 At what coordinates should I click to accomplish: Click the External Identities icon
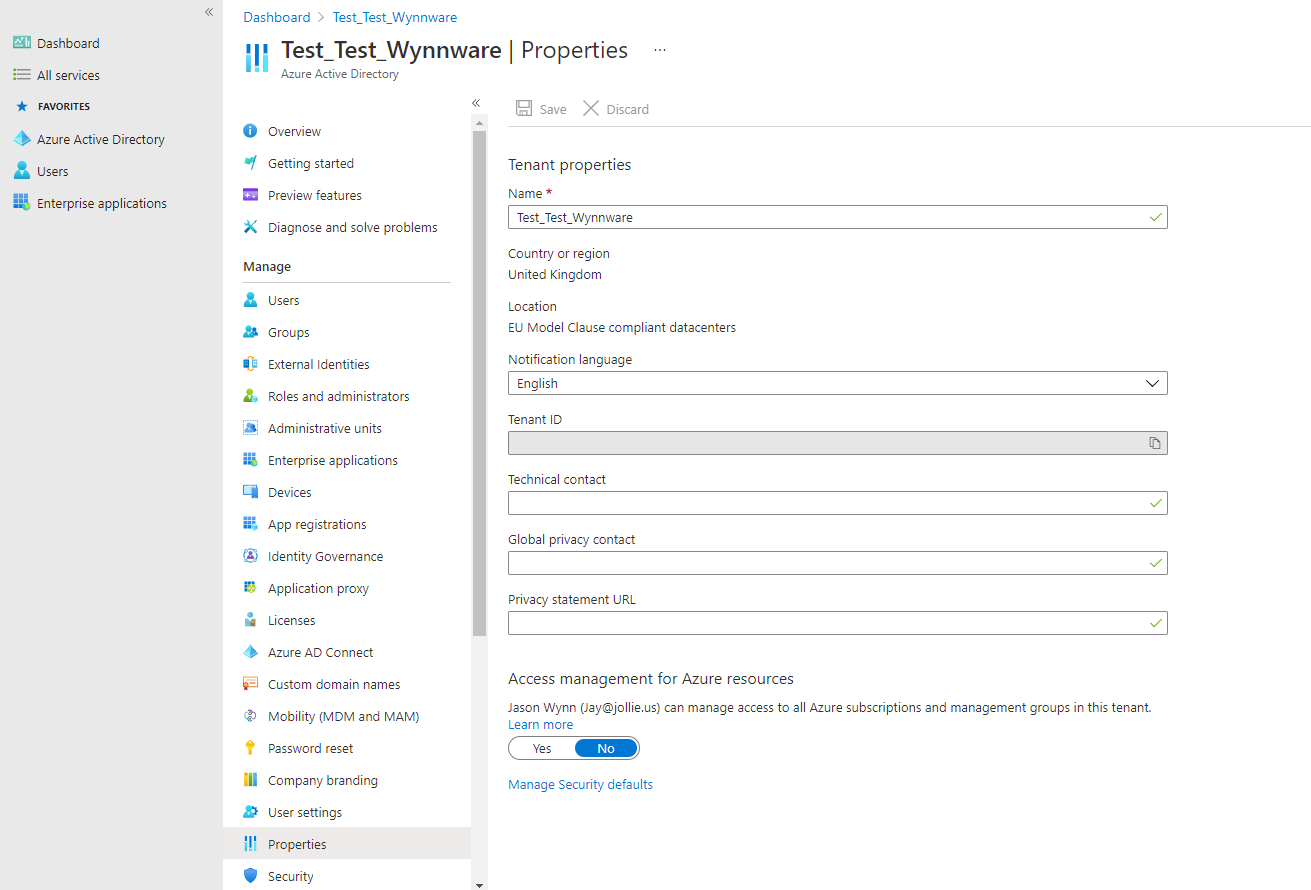pos(250,364)
